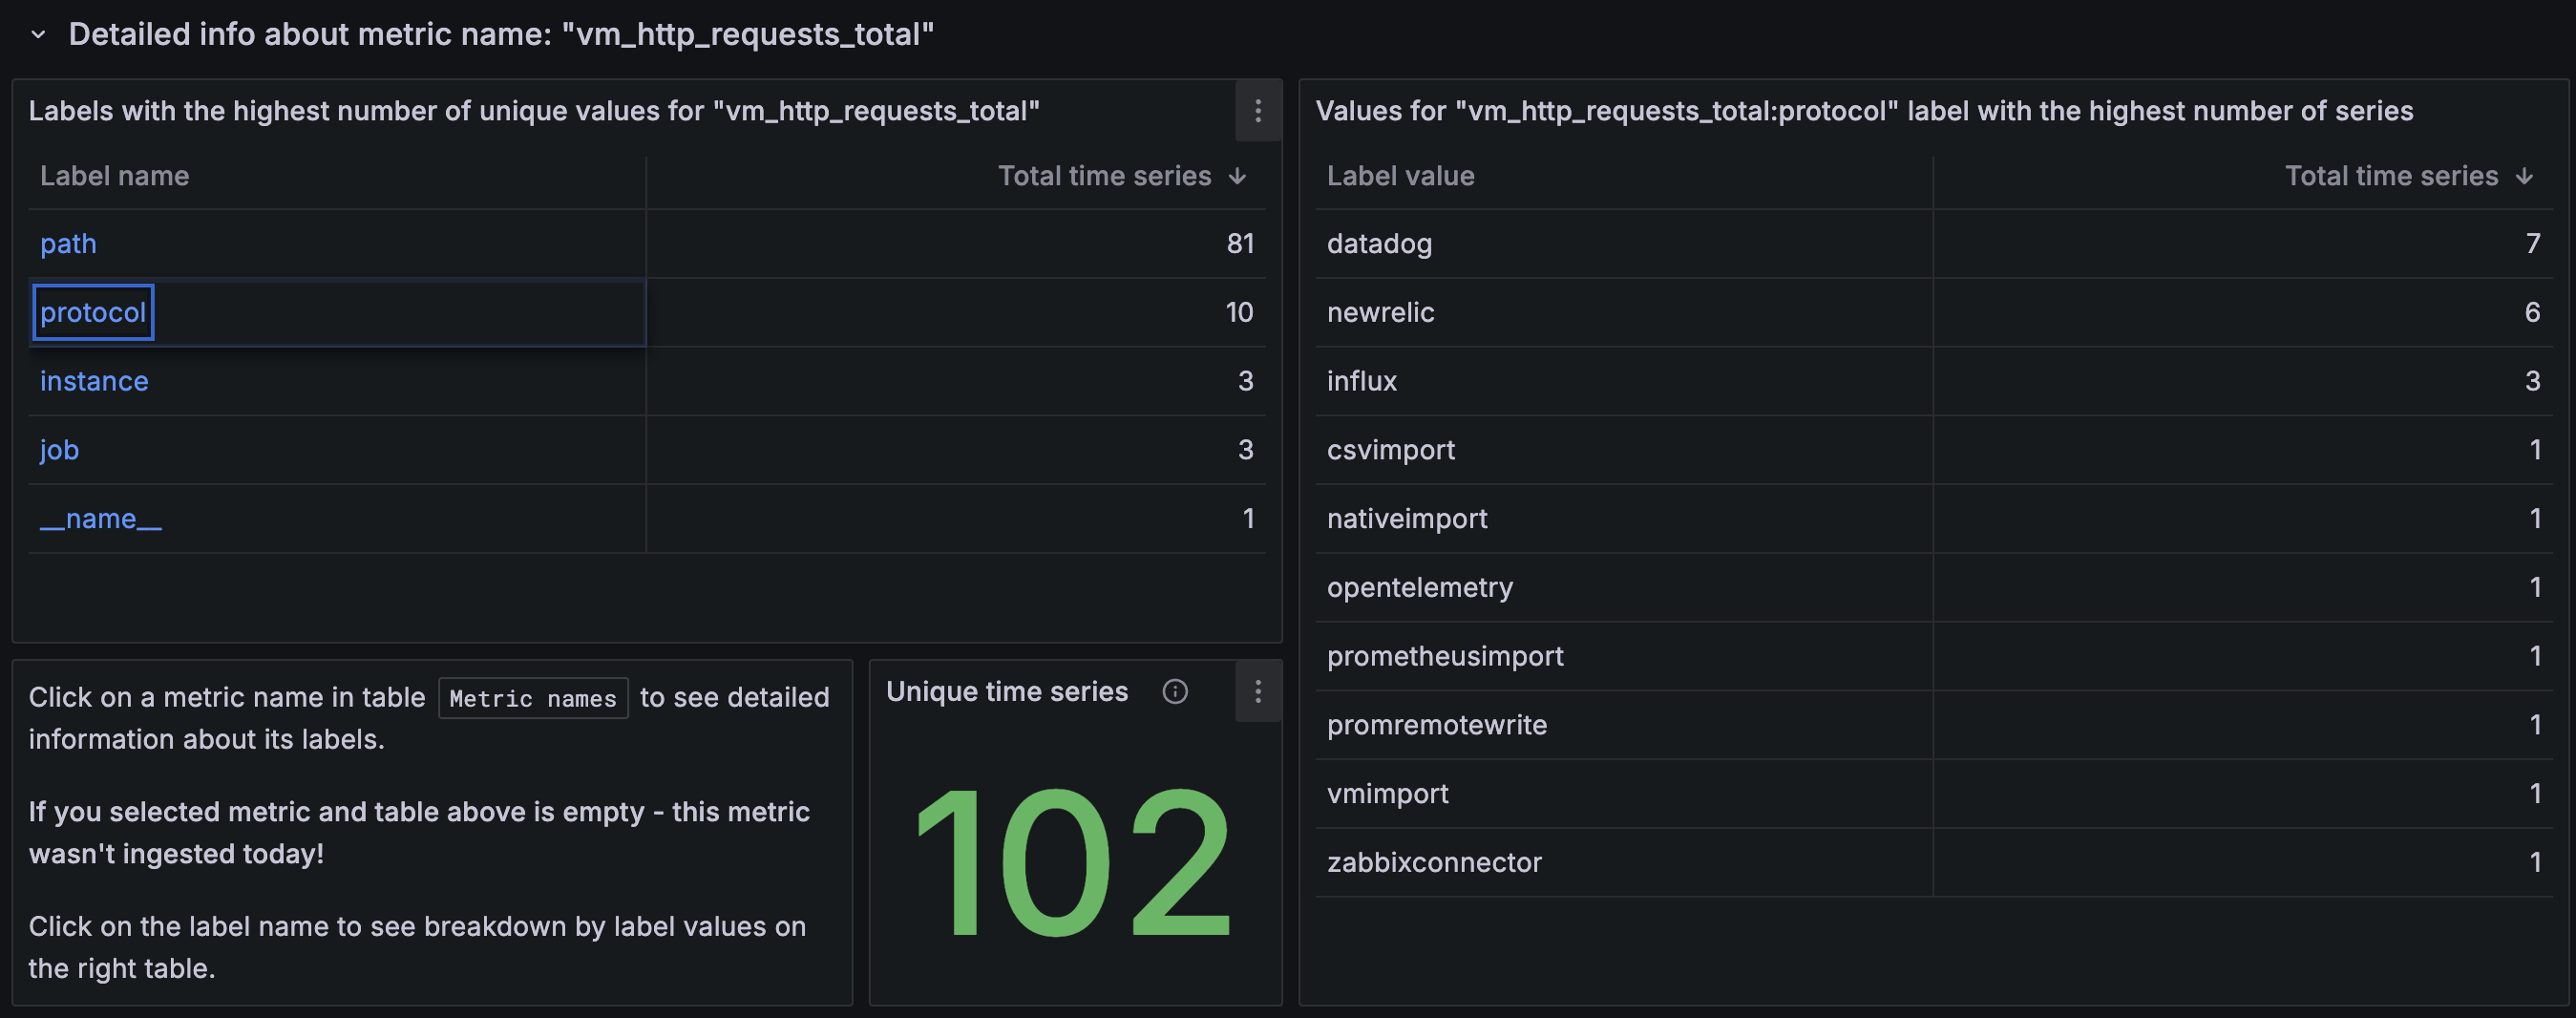The height and width of the screenshot is (1018, 2576).
Task: Click the job label link
Action: [59, 450]
